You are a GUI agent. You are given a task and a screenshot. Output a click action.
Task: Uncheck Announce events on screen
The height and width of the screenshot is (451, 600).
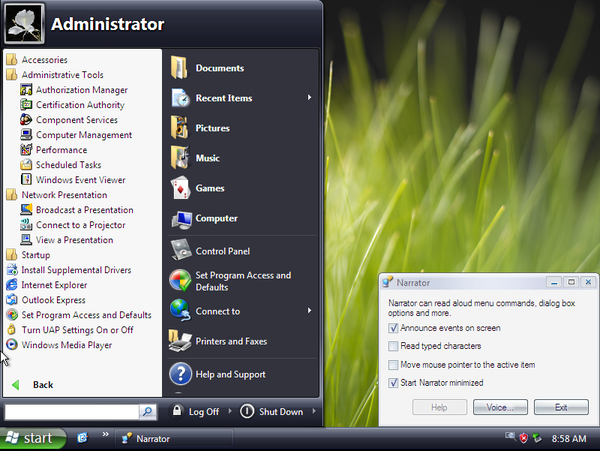(x=393, y=328)
